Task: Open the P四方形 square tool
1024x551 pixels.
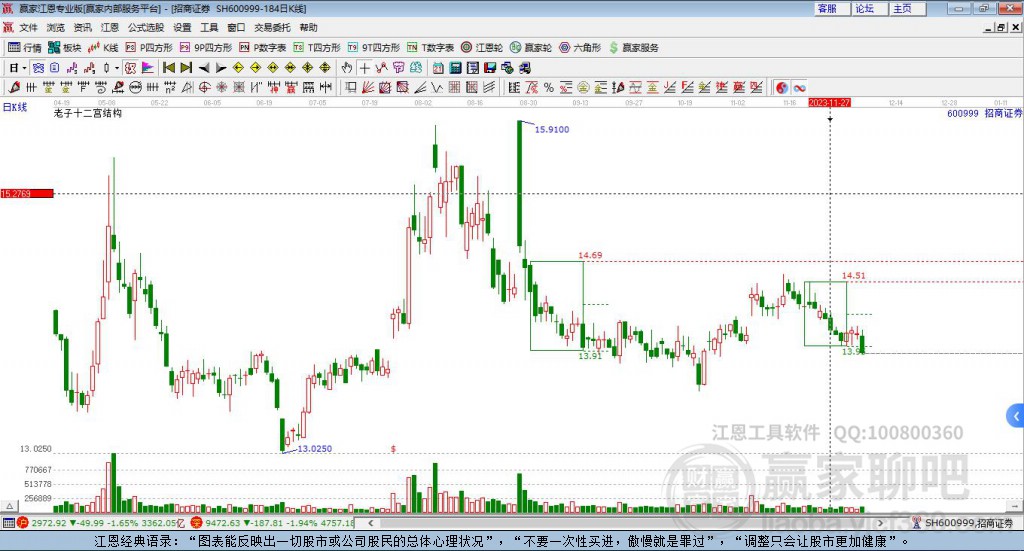Action: pos(150,48)
